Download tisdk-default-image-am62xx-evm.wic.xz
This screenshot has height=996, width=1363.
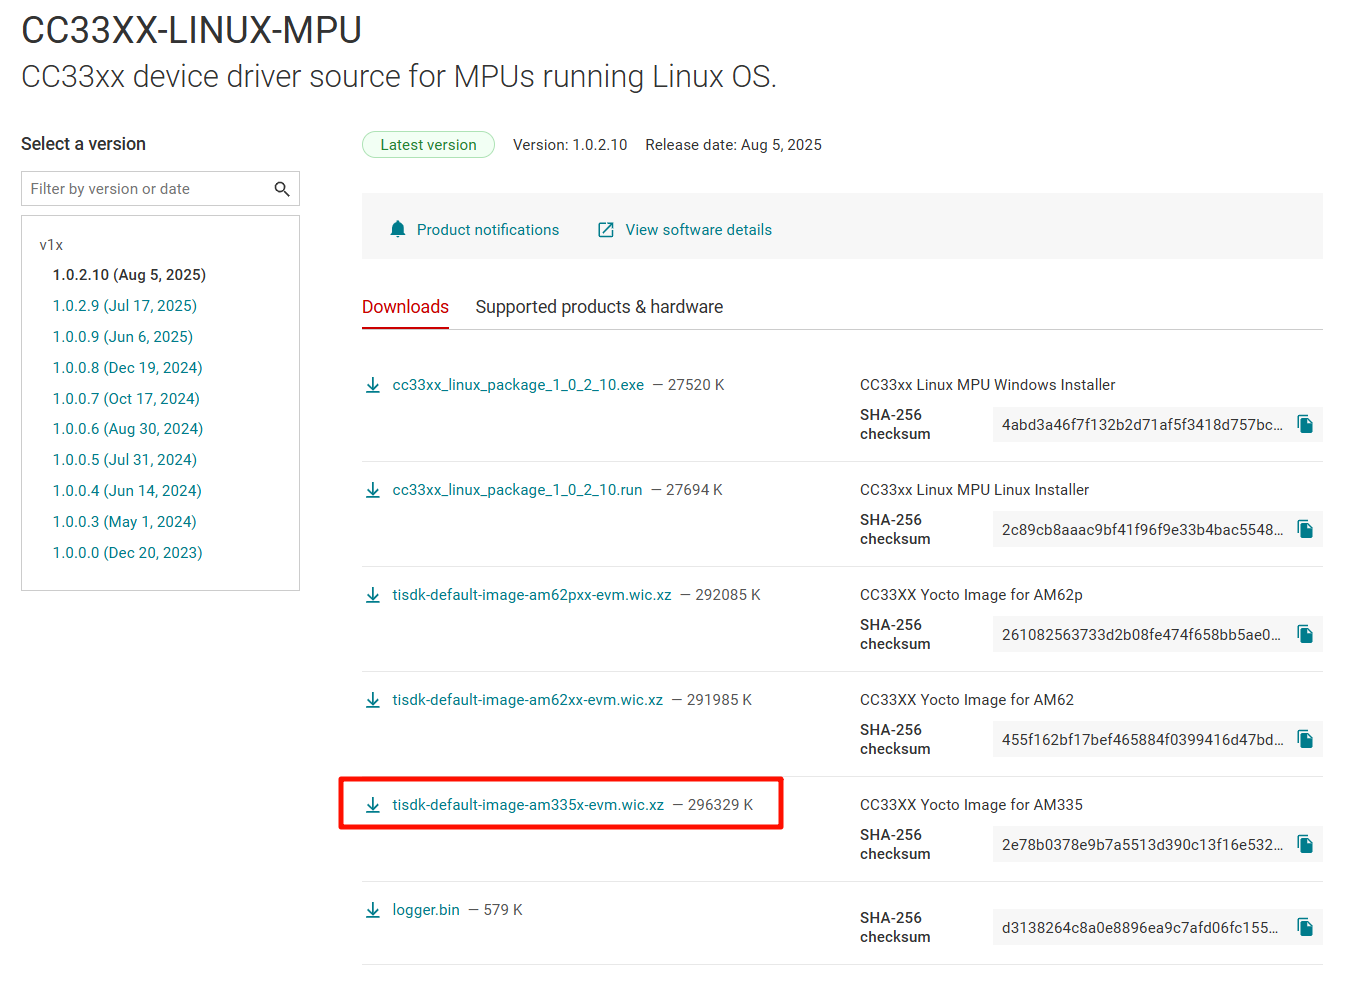528,700
